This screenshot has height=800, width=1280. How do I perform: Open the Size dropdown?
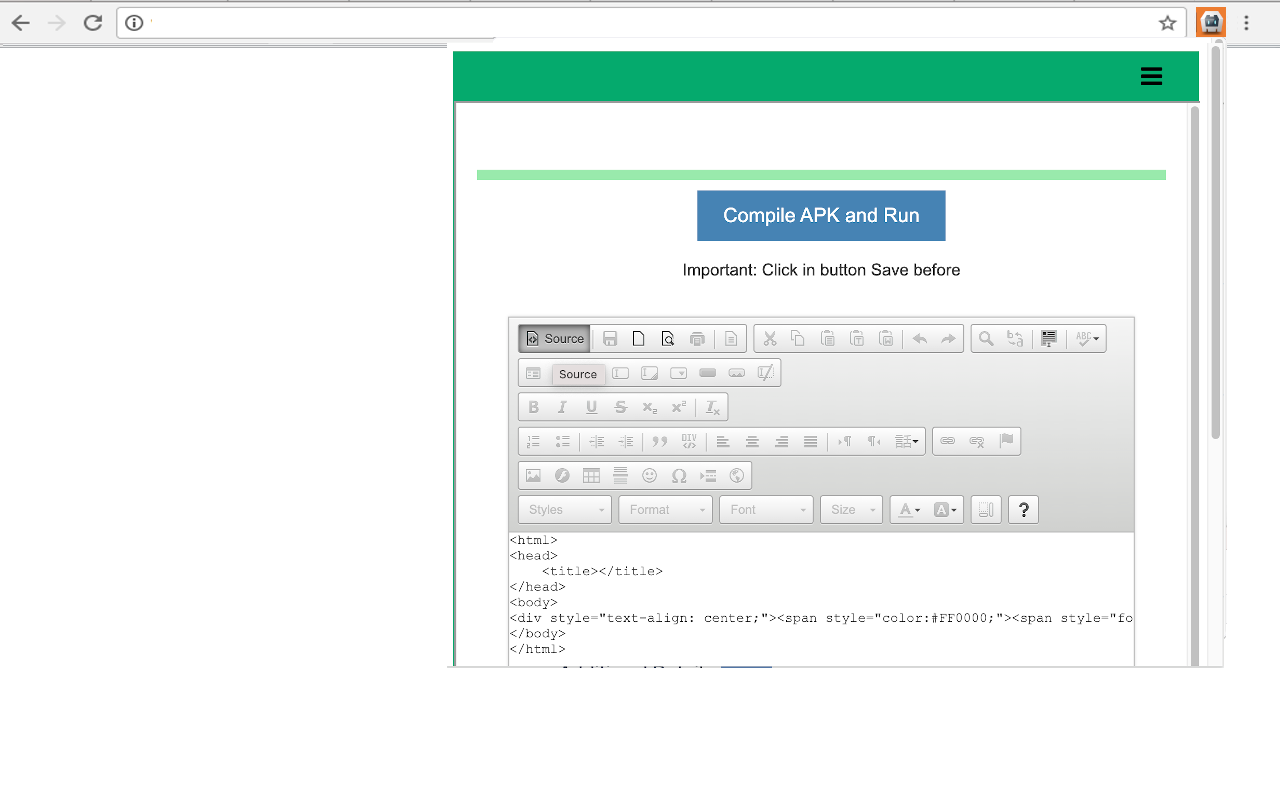pos(852,510)
